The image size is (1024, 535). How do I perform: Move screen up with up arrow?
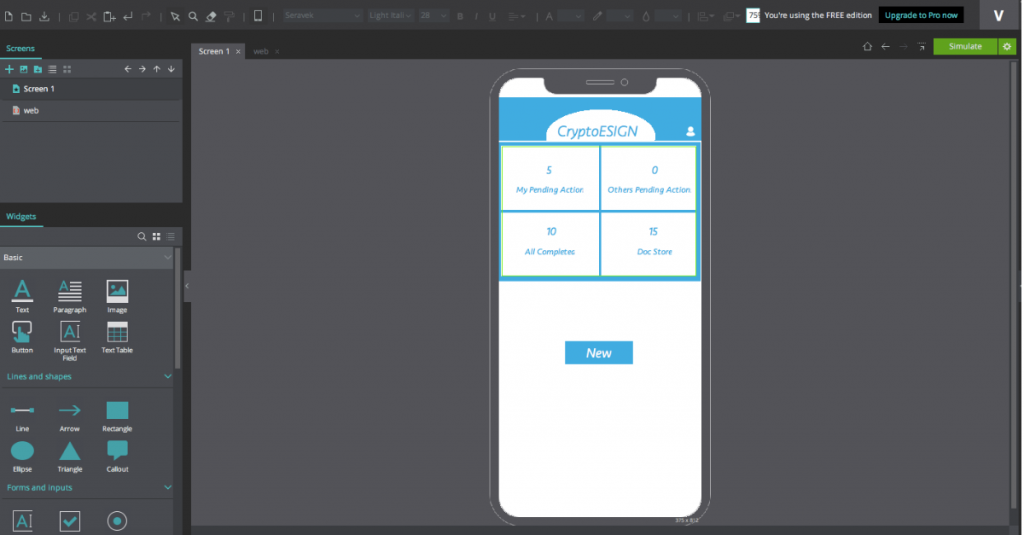pos(157,69)
